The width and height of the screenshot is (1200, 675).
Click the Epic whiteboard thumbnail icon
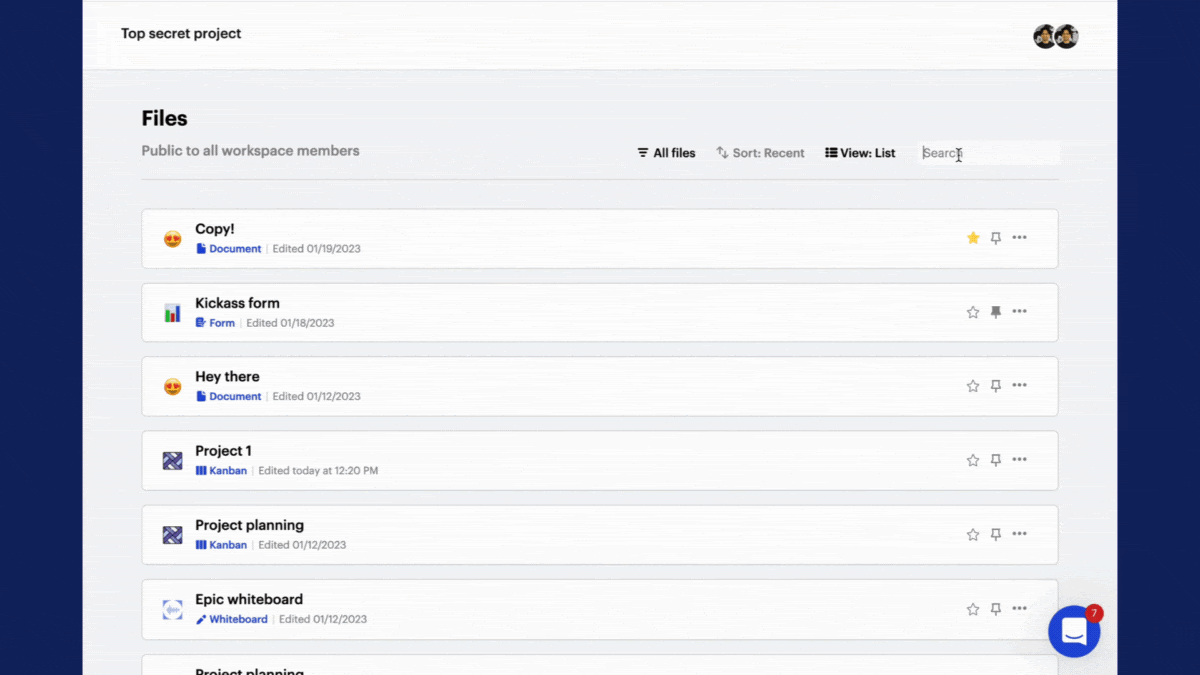click(x=173, y=610)
